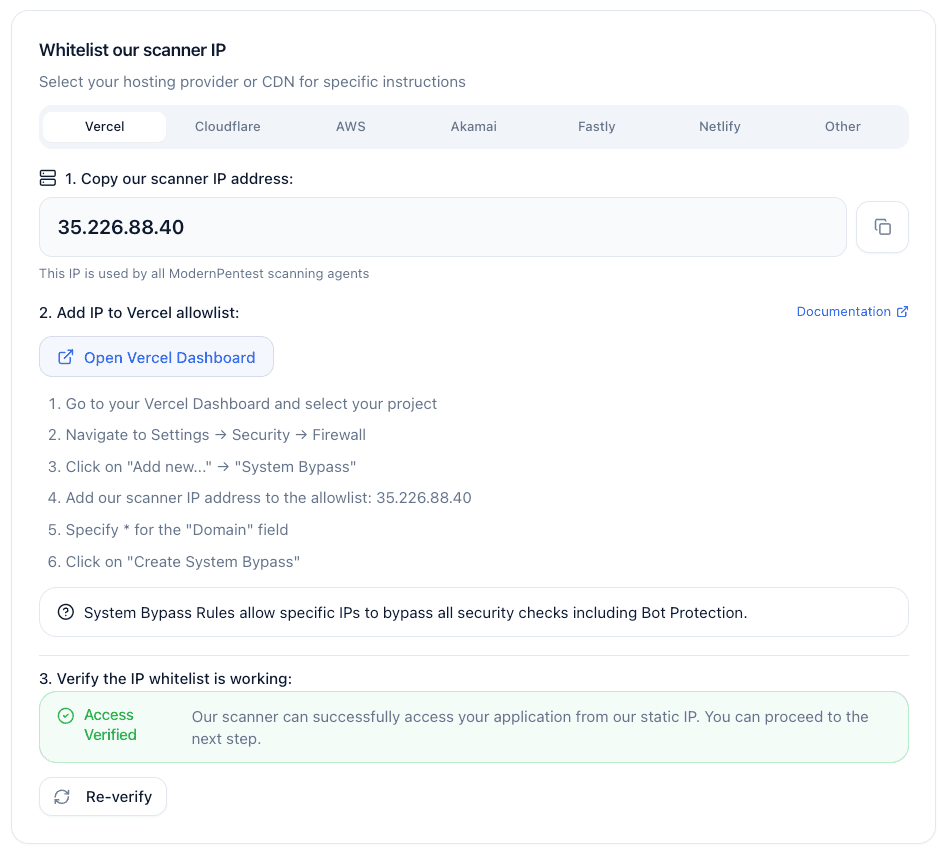
Task: Select the IP address 35.226.88.40 field
Action: pyautogui.click(x=442, y=227)
